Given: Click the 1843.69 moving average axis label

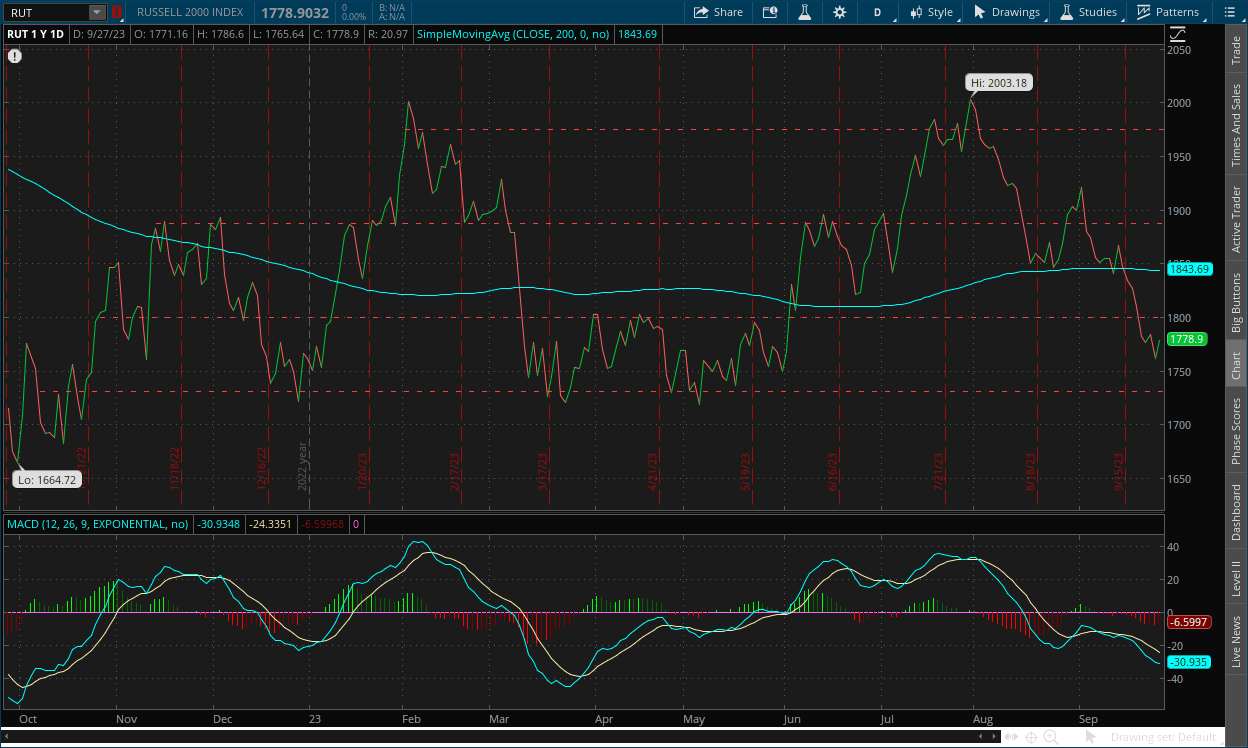Looking at the screenshot, I should tap(1190, 269).
